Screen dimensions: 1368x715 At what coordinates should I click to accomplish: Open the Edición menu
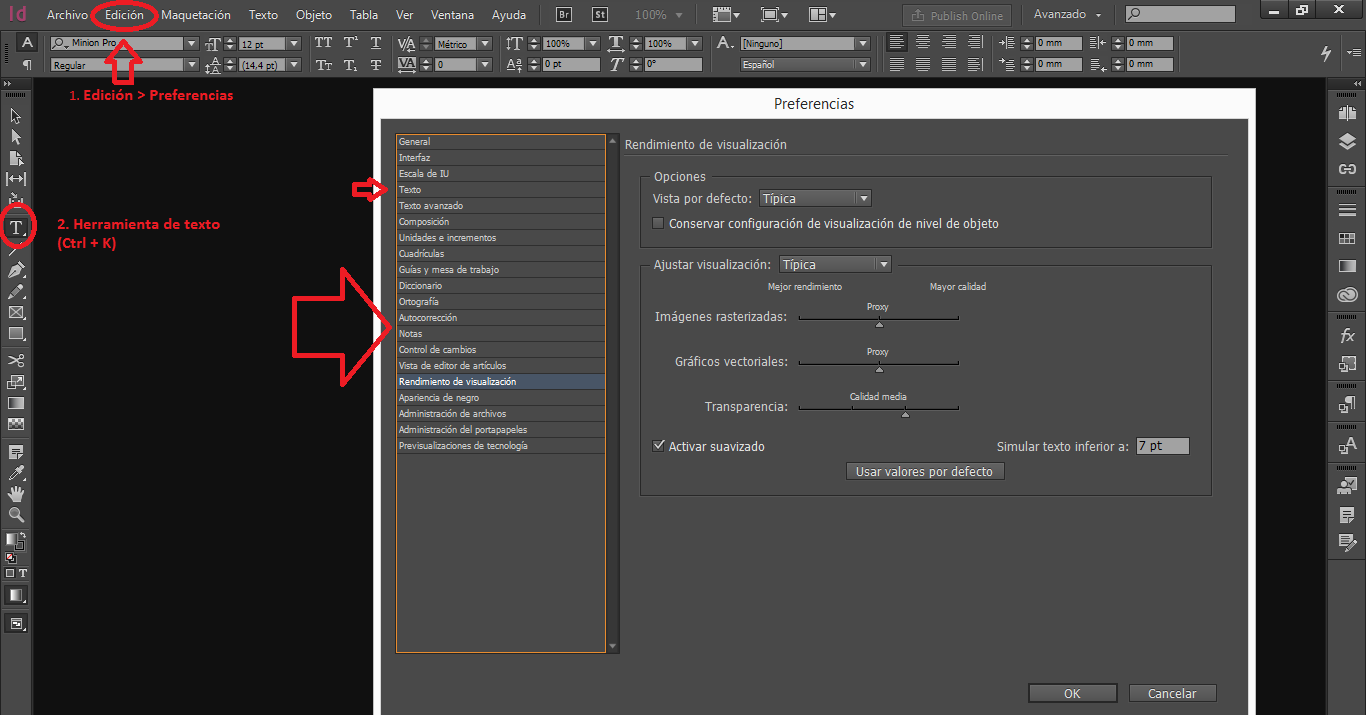click(x=124, y=15)
